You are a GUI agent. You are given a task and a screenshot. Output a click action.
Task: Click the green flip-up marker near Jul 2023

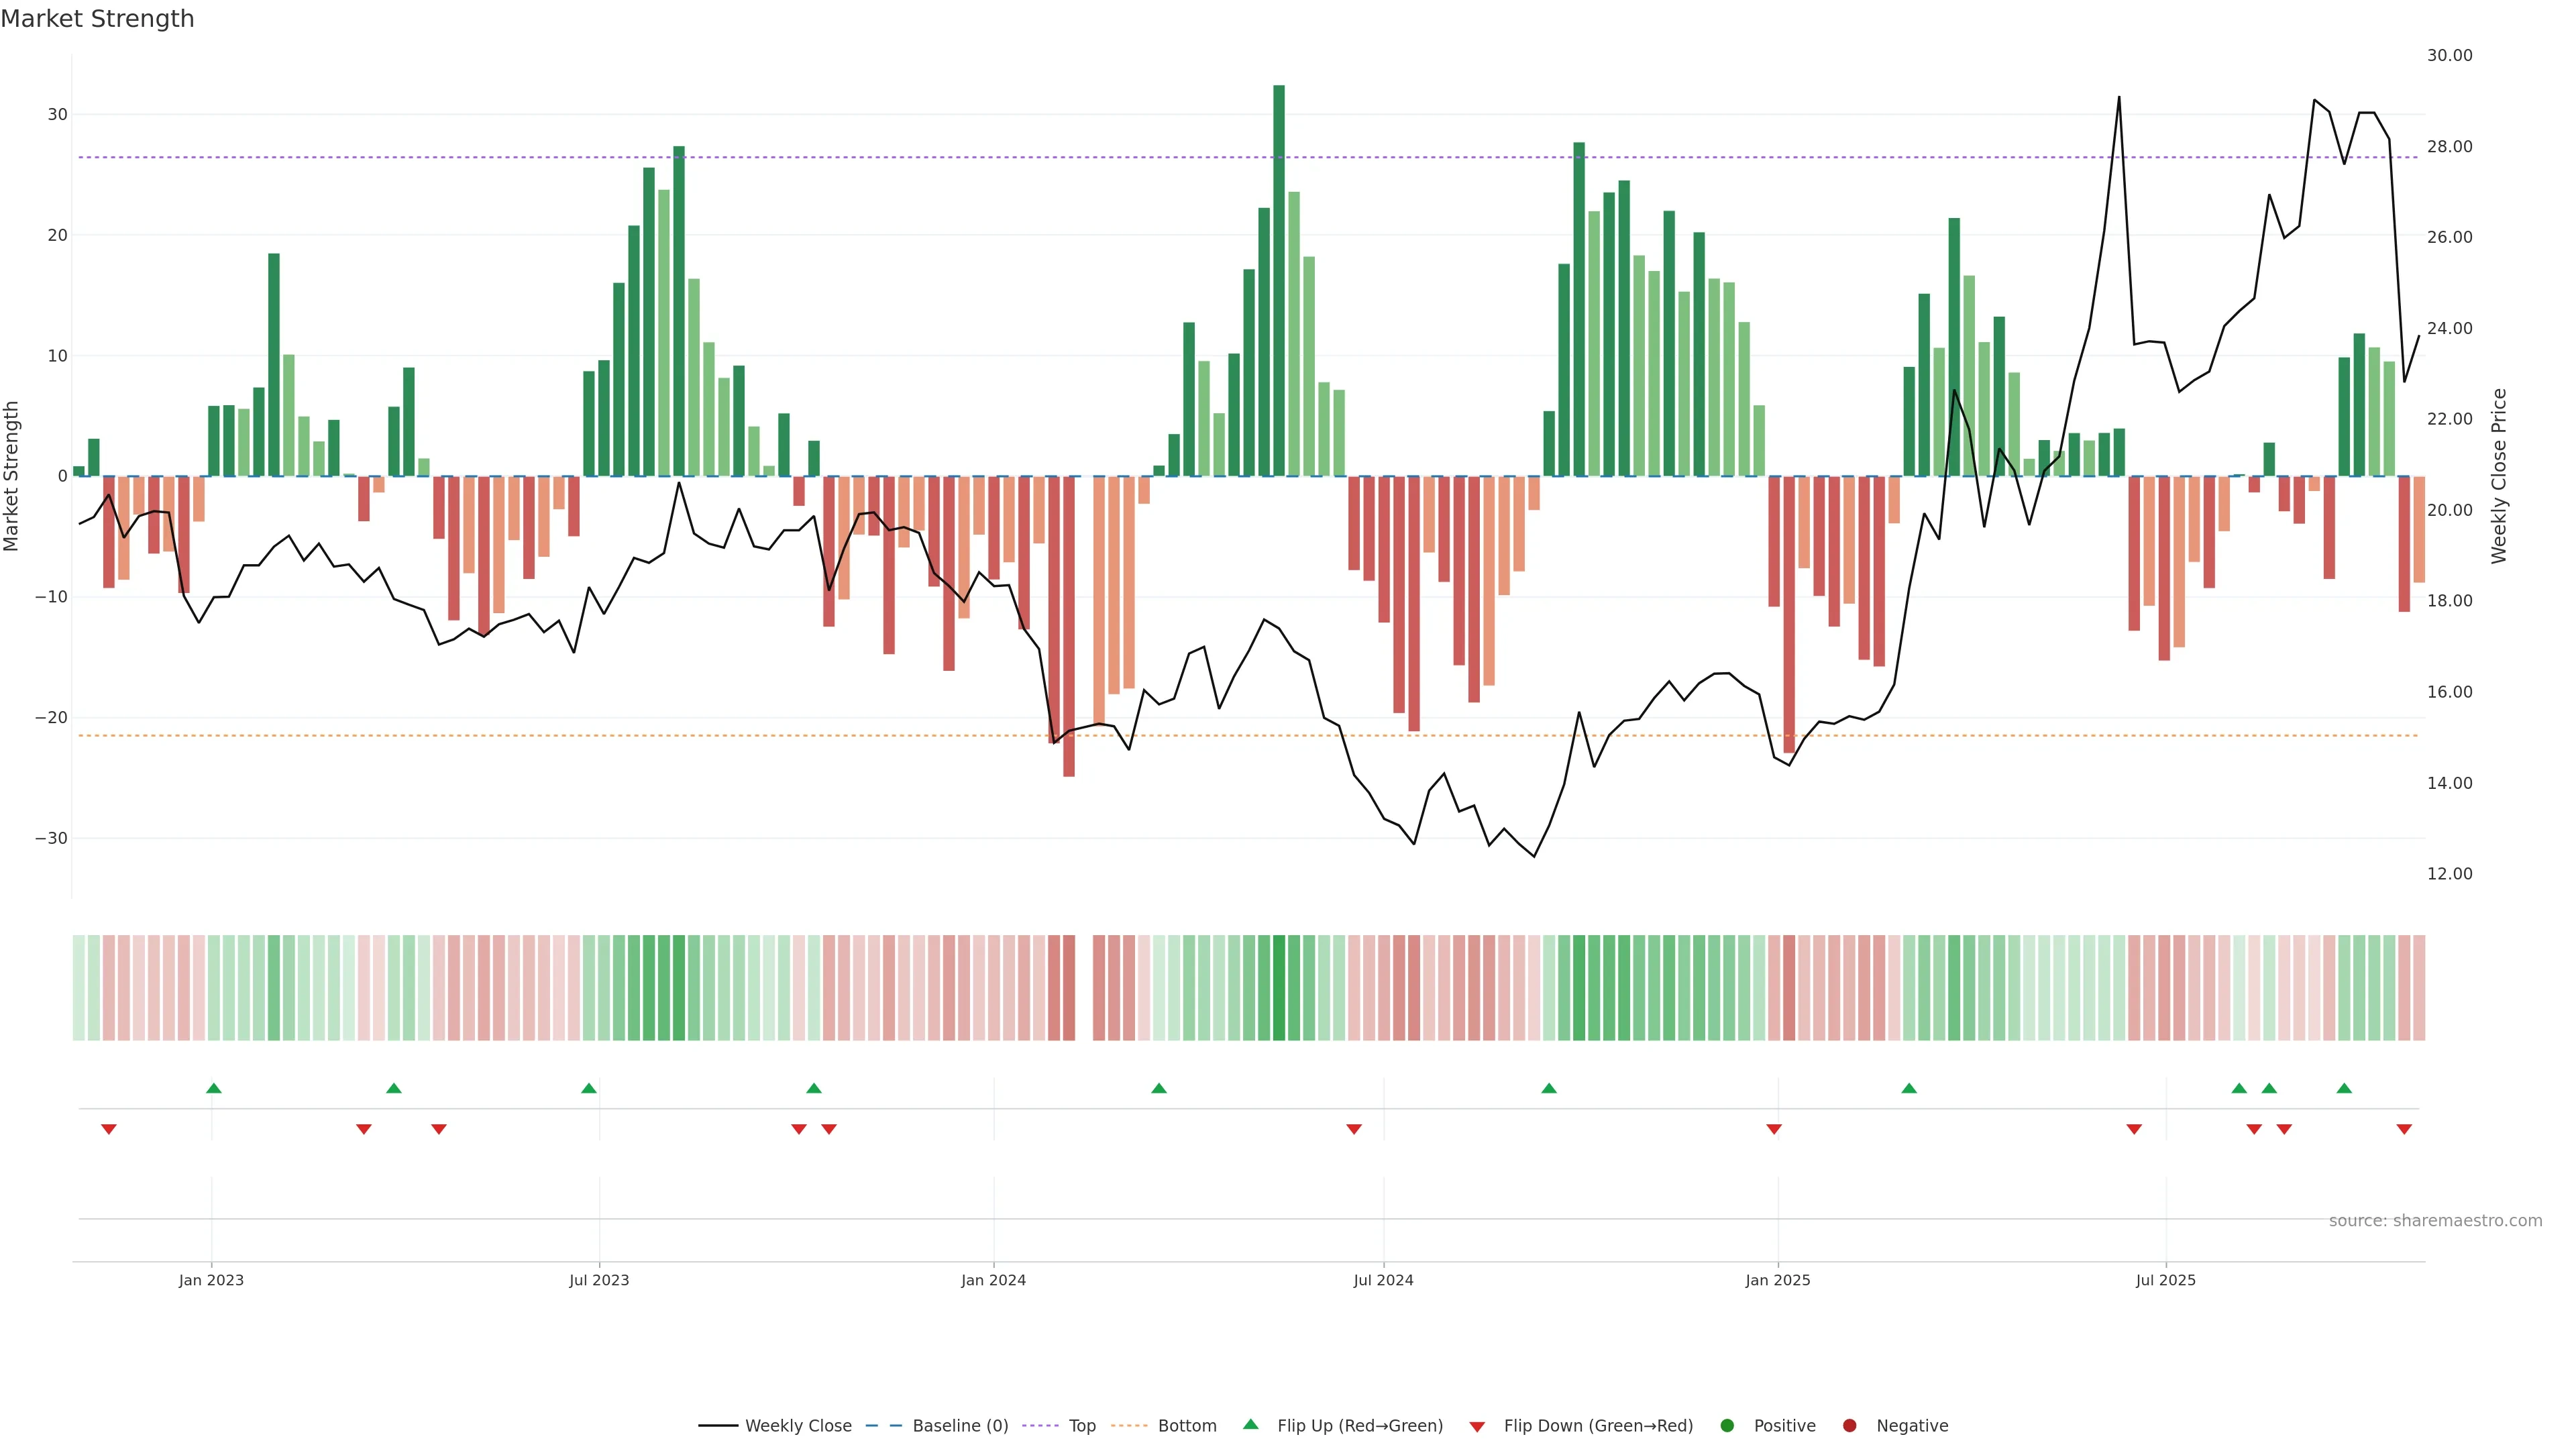[589, 1088]
